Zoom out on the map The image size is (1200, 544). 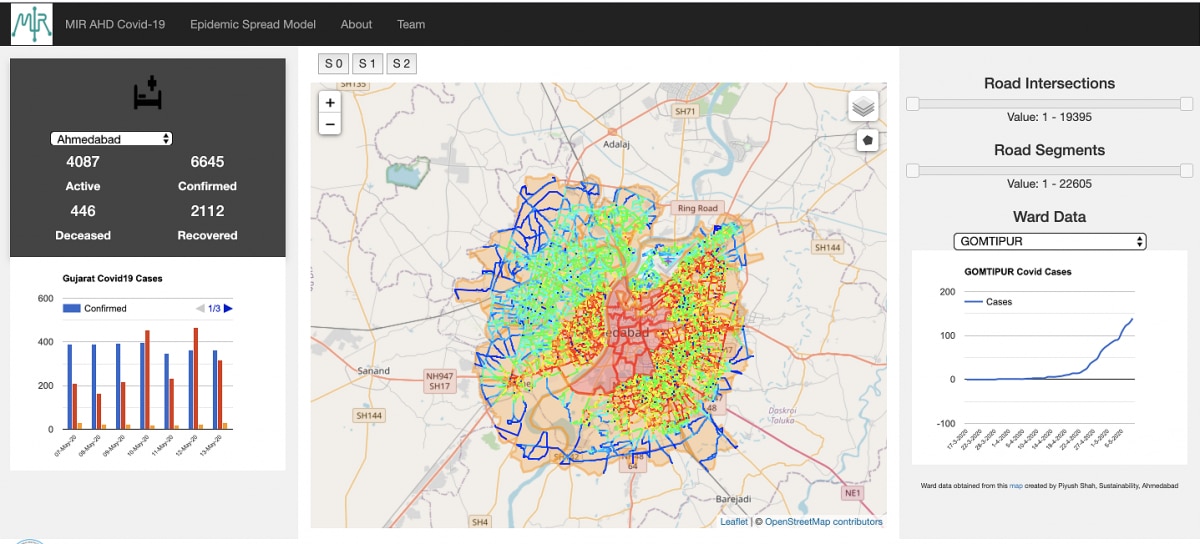pyautogui.click(x=329, y=124)
